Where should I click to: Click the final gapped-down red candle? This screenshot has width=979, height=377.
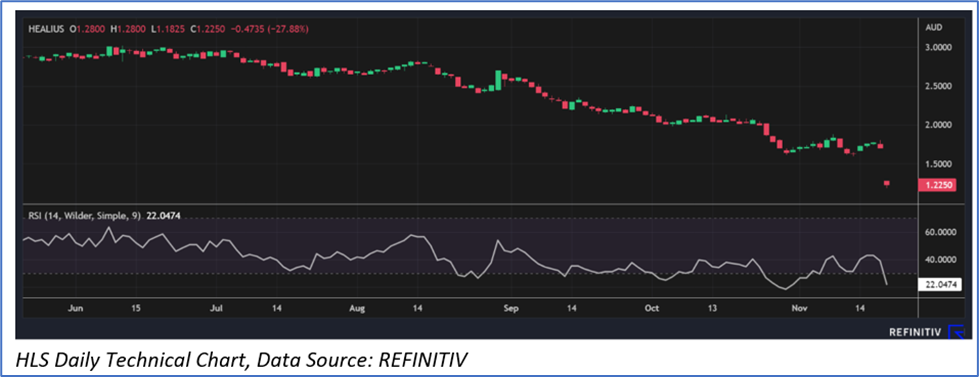coord(887,183)
